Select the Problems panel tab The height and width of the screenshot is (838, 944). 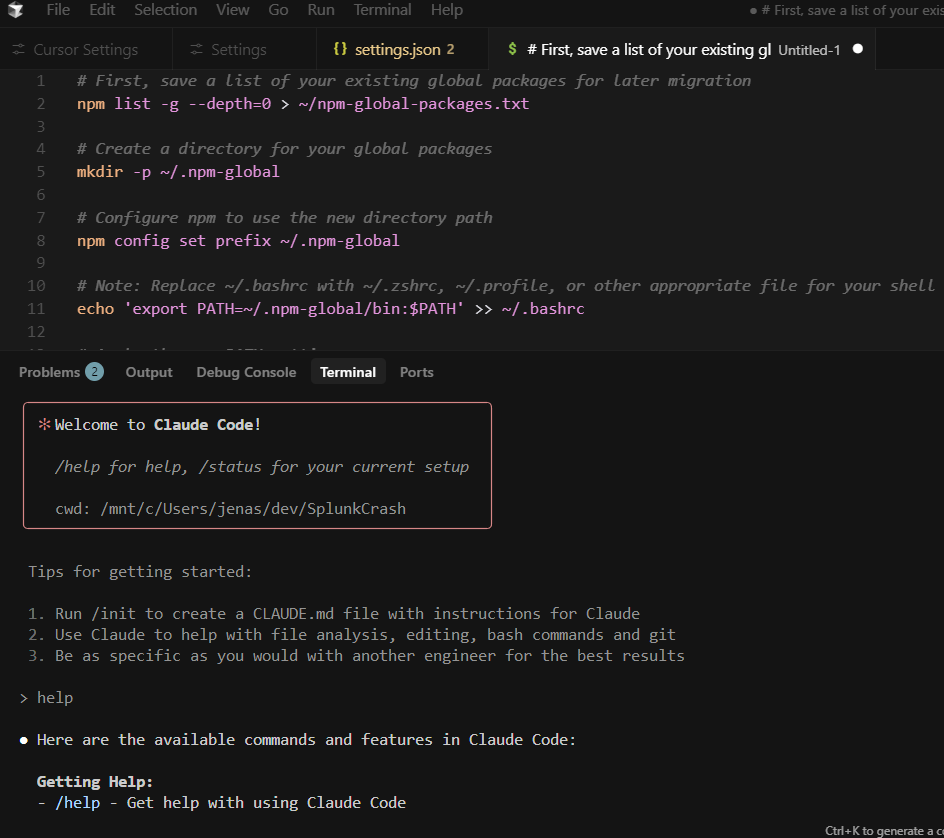tap(49, 372)
